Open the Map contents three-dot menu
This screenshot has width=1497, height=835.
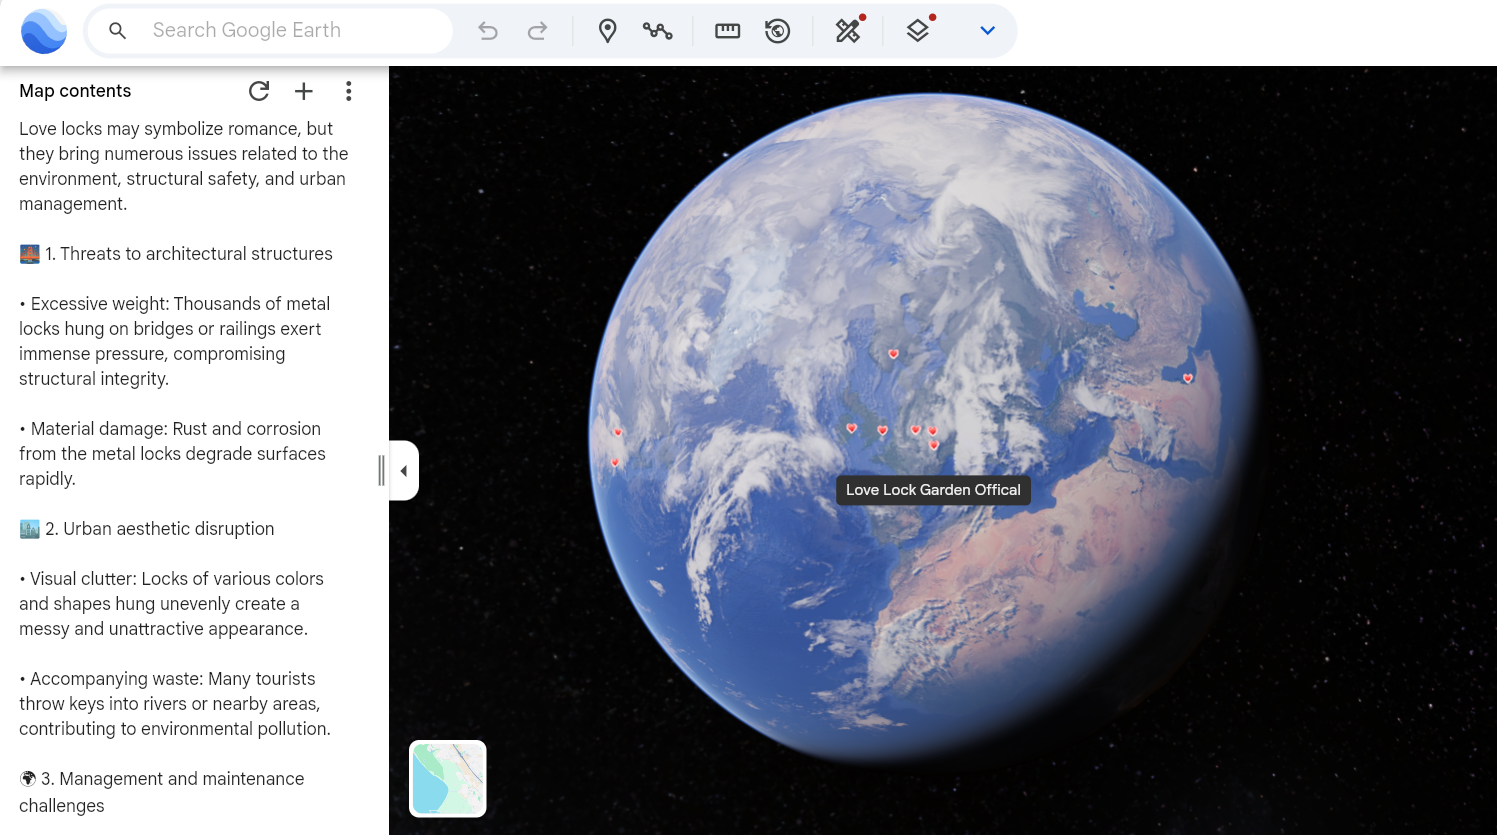tap(348, 91)
